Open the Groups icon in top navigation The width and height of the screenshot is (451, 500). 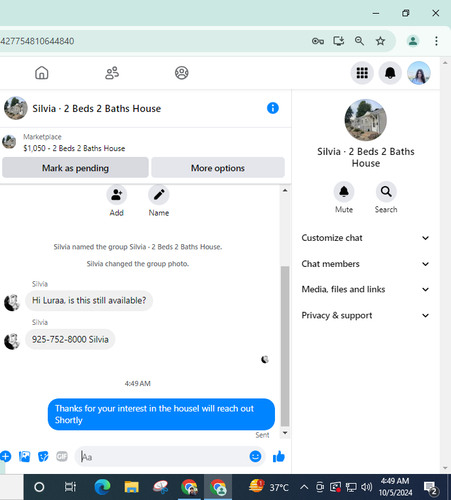point(182,73)
